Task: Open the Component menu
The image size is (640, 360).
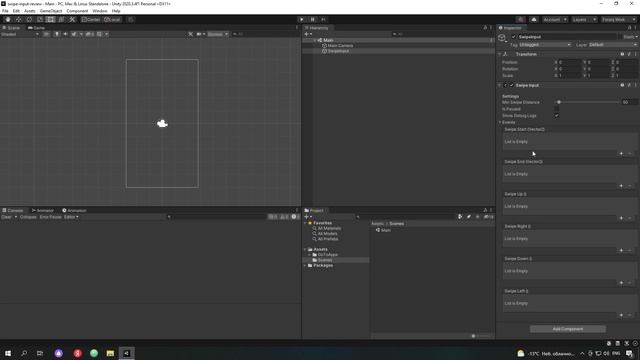Action: click(x=77, y=11)
